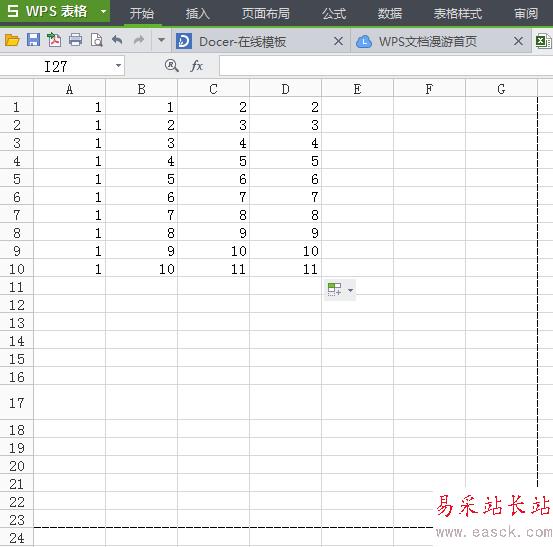Click into the formula bar input
This screenshot has height=547, width=553.
[x=386, y=66]
